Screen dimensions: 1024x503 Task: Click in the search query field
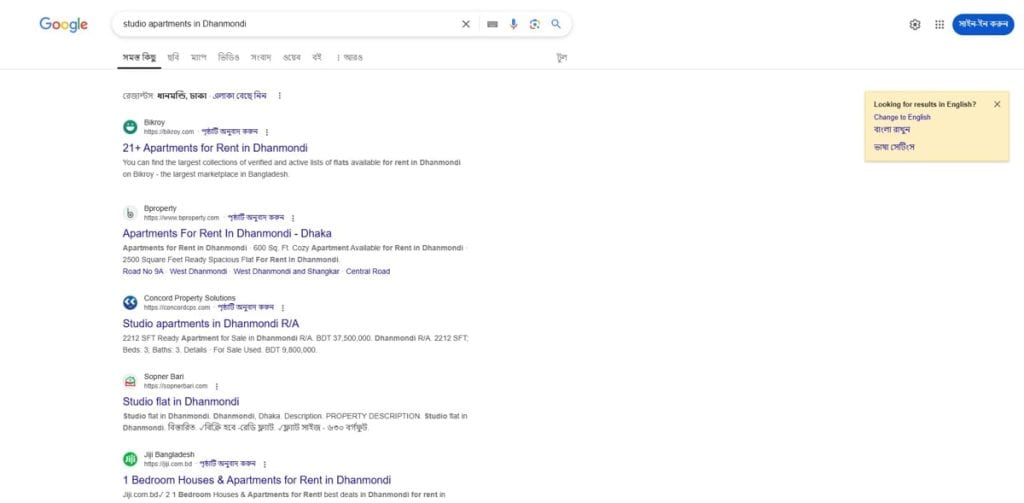(x=287, y=24)
